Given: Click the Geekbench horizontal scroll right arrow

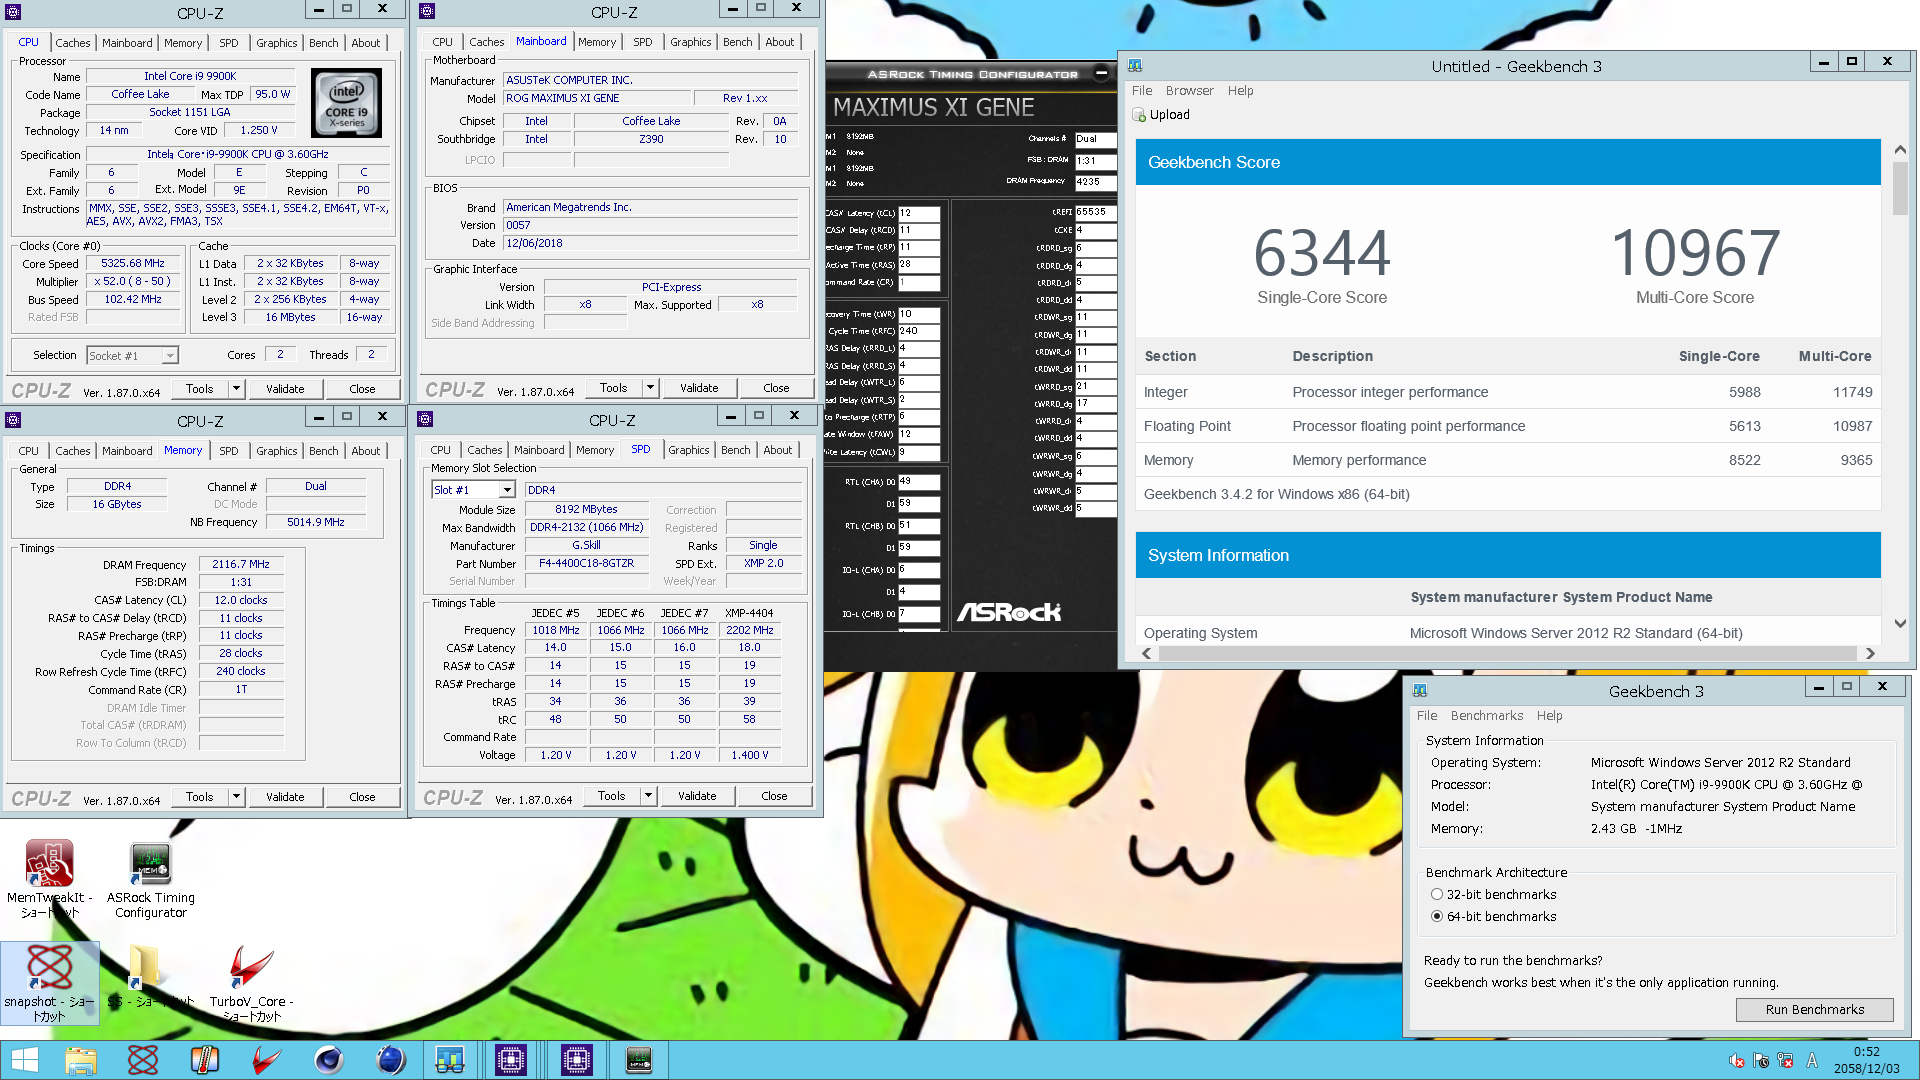Looking at the screenshot, I should [1870, 653].
